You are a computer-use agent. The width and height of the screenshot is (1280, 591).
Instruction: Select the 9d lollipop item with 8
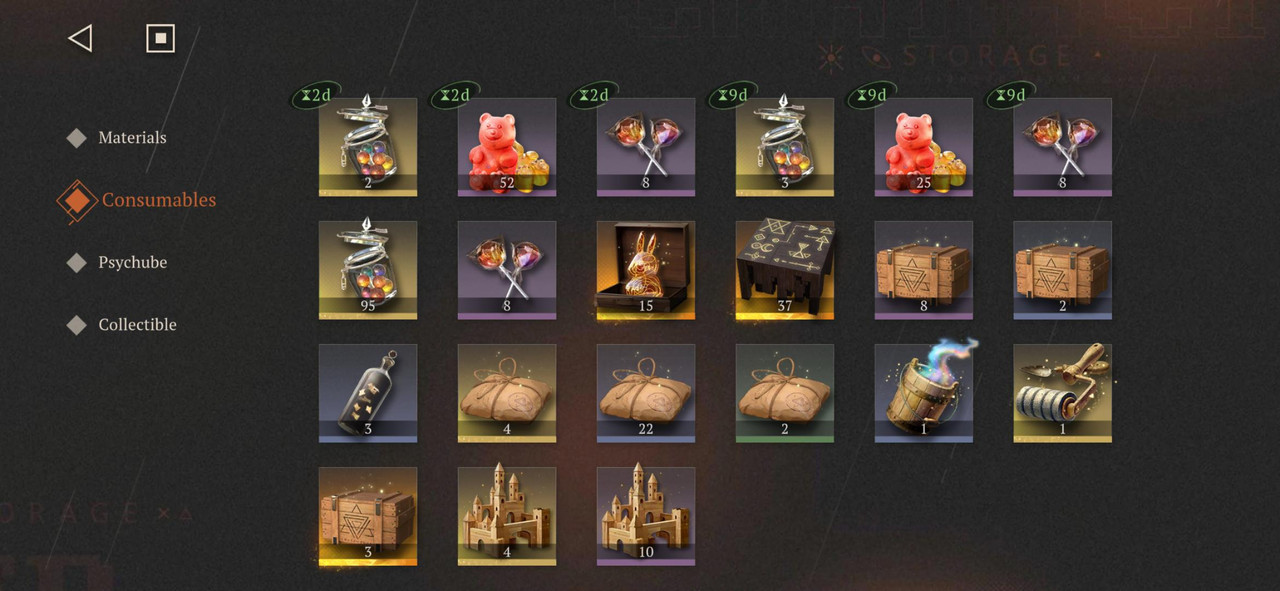click(x=1063, y=147)
